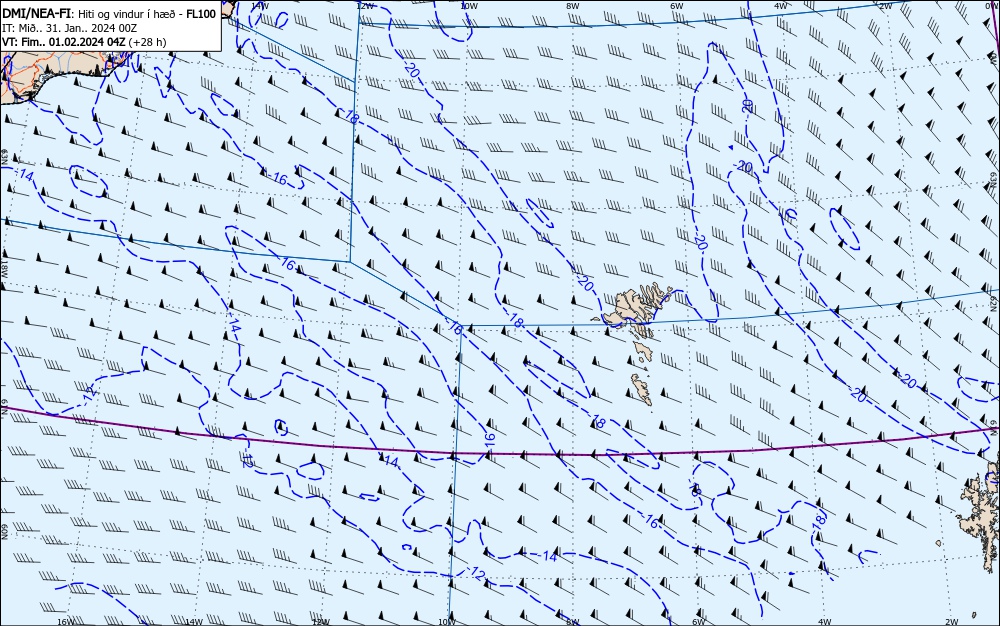Click the '2W' longitude label on top edge

[x=885, y=6]
